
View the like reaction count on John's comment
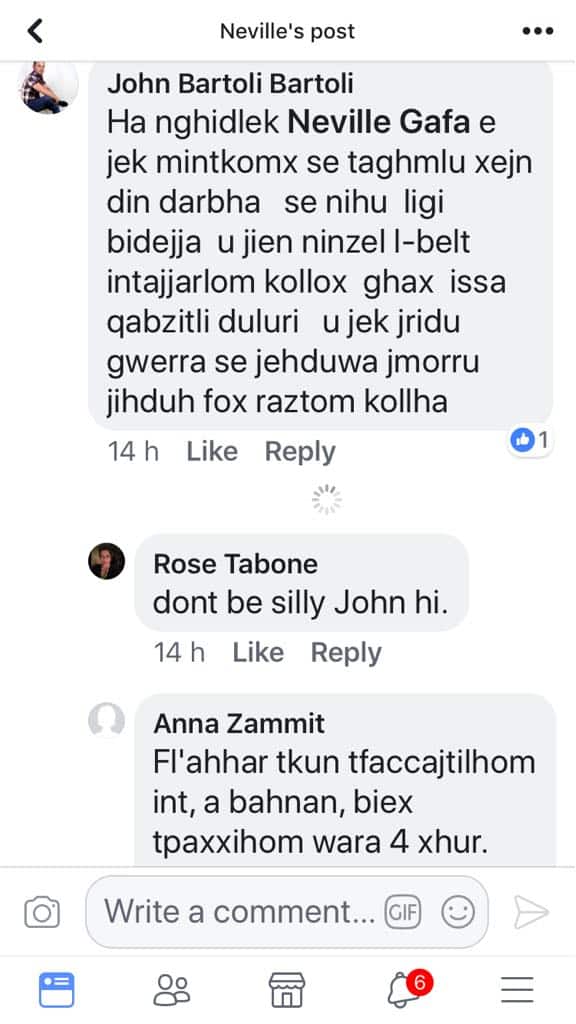tap(530, 441)
